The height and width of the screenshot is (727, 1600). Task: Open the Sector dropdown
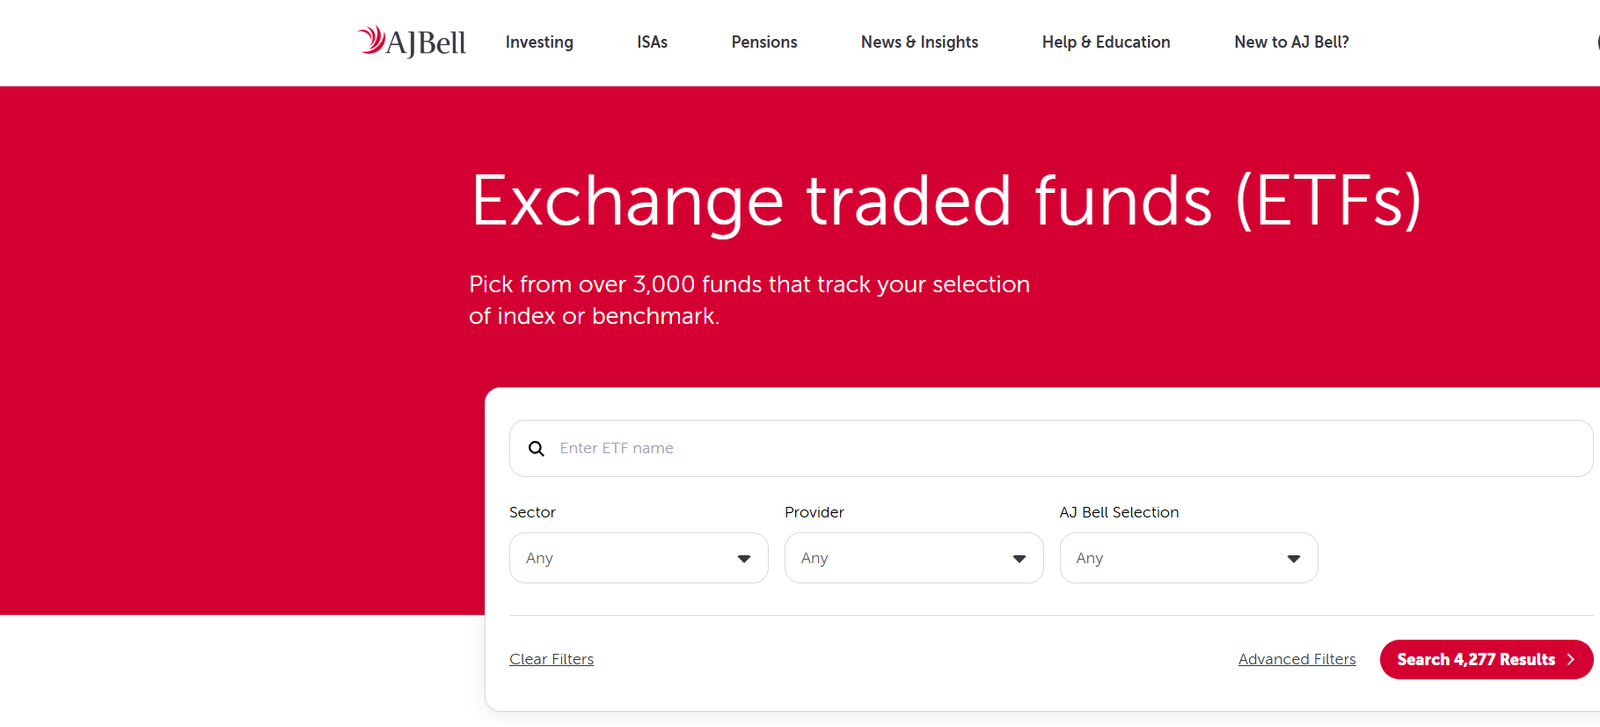(638, 558)
